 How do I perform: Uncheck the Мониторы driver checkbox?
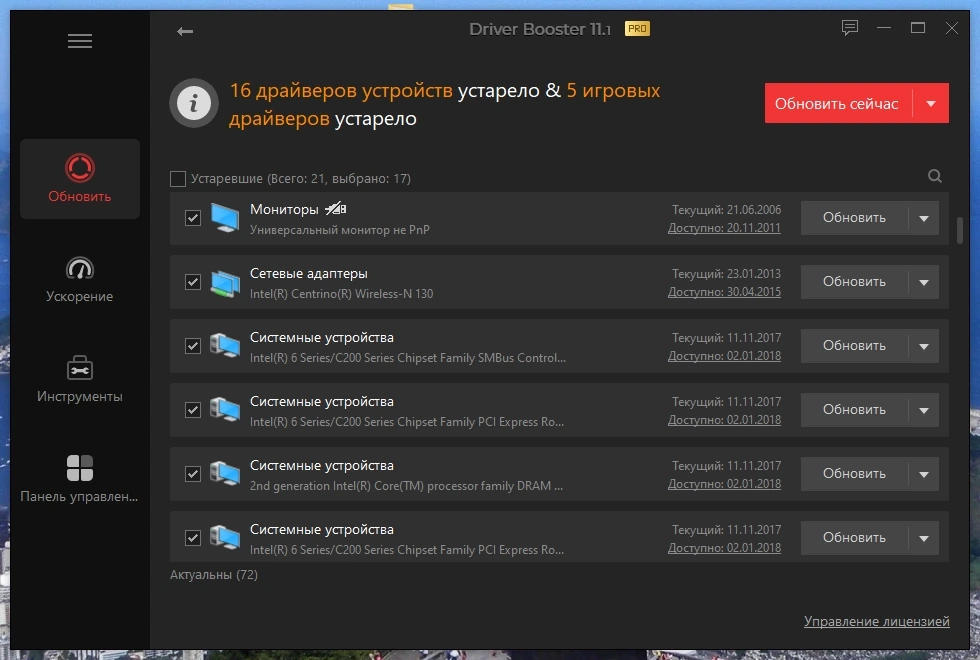(192, 218)
